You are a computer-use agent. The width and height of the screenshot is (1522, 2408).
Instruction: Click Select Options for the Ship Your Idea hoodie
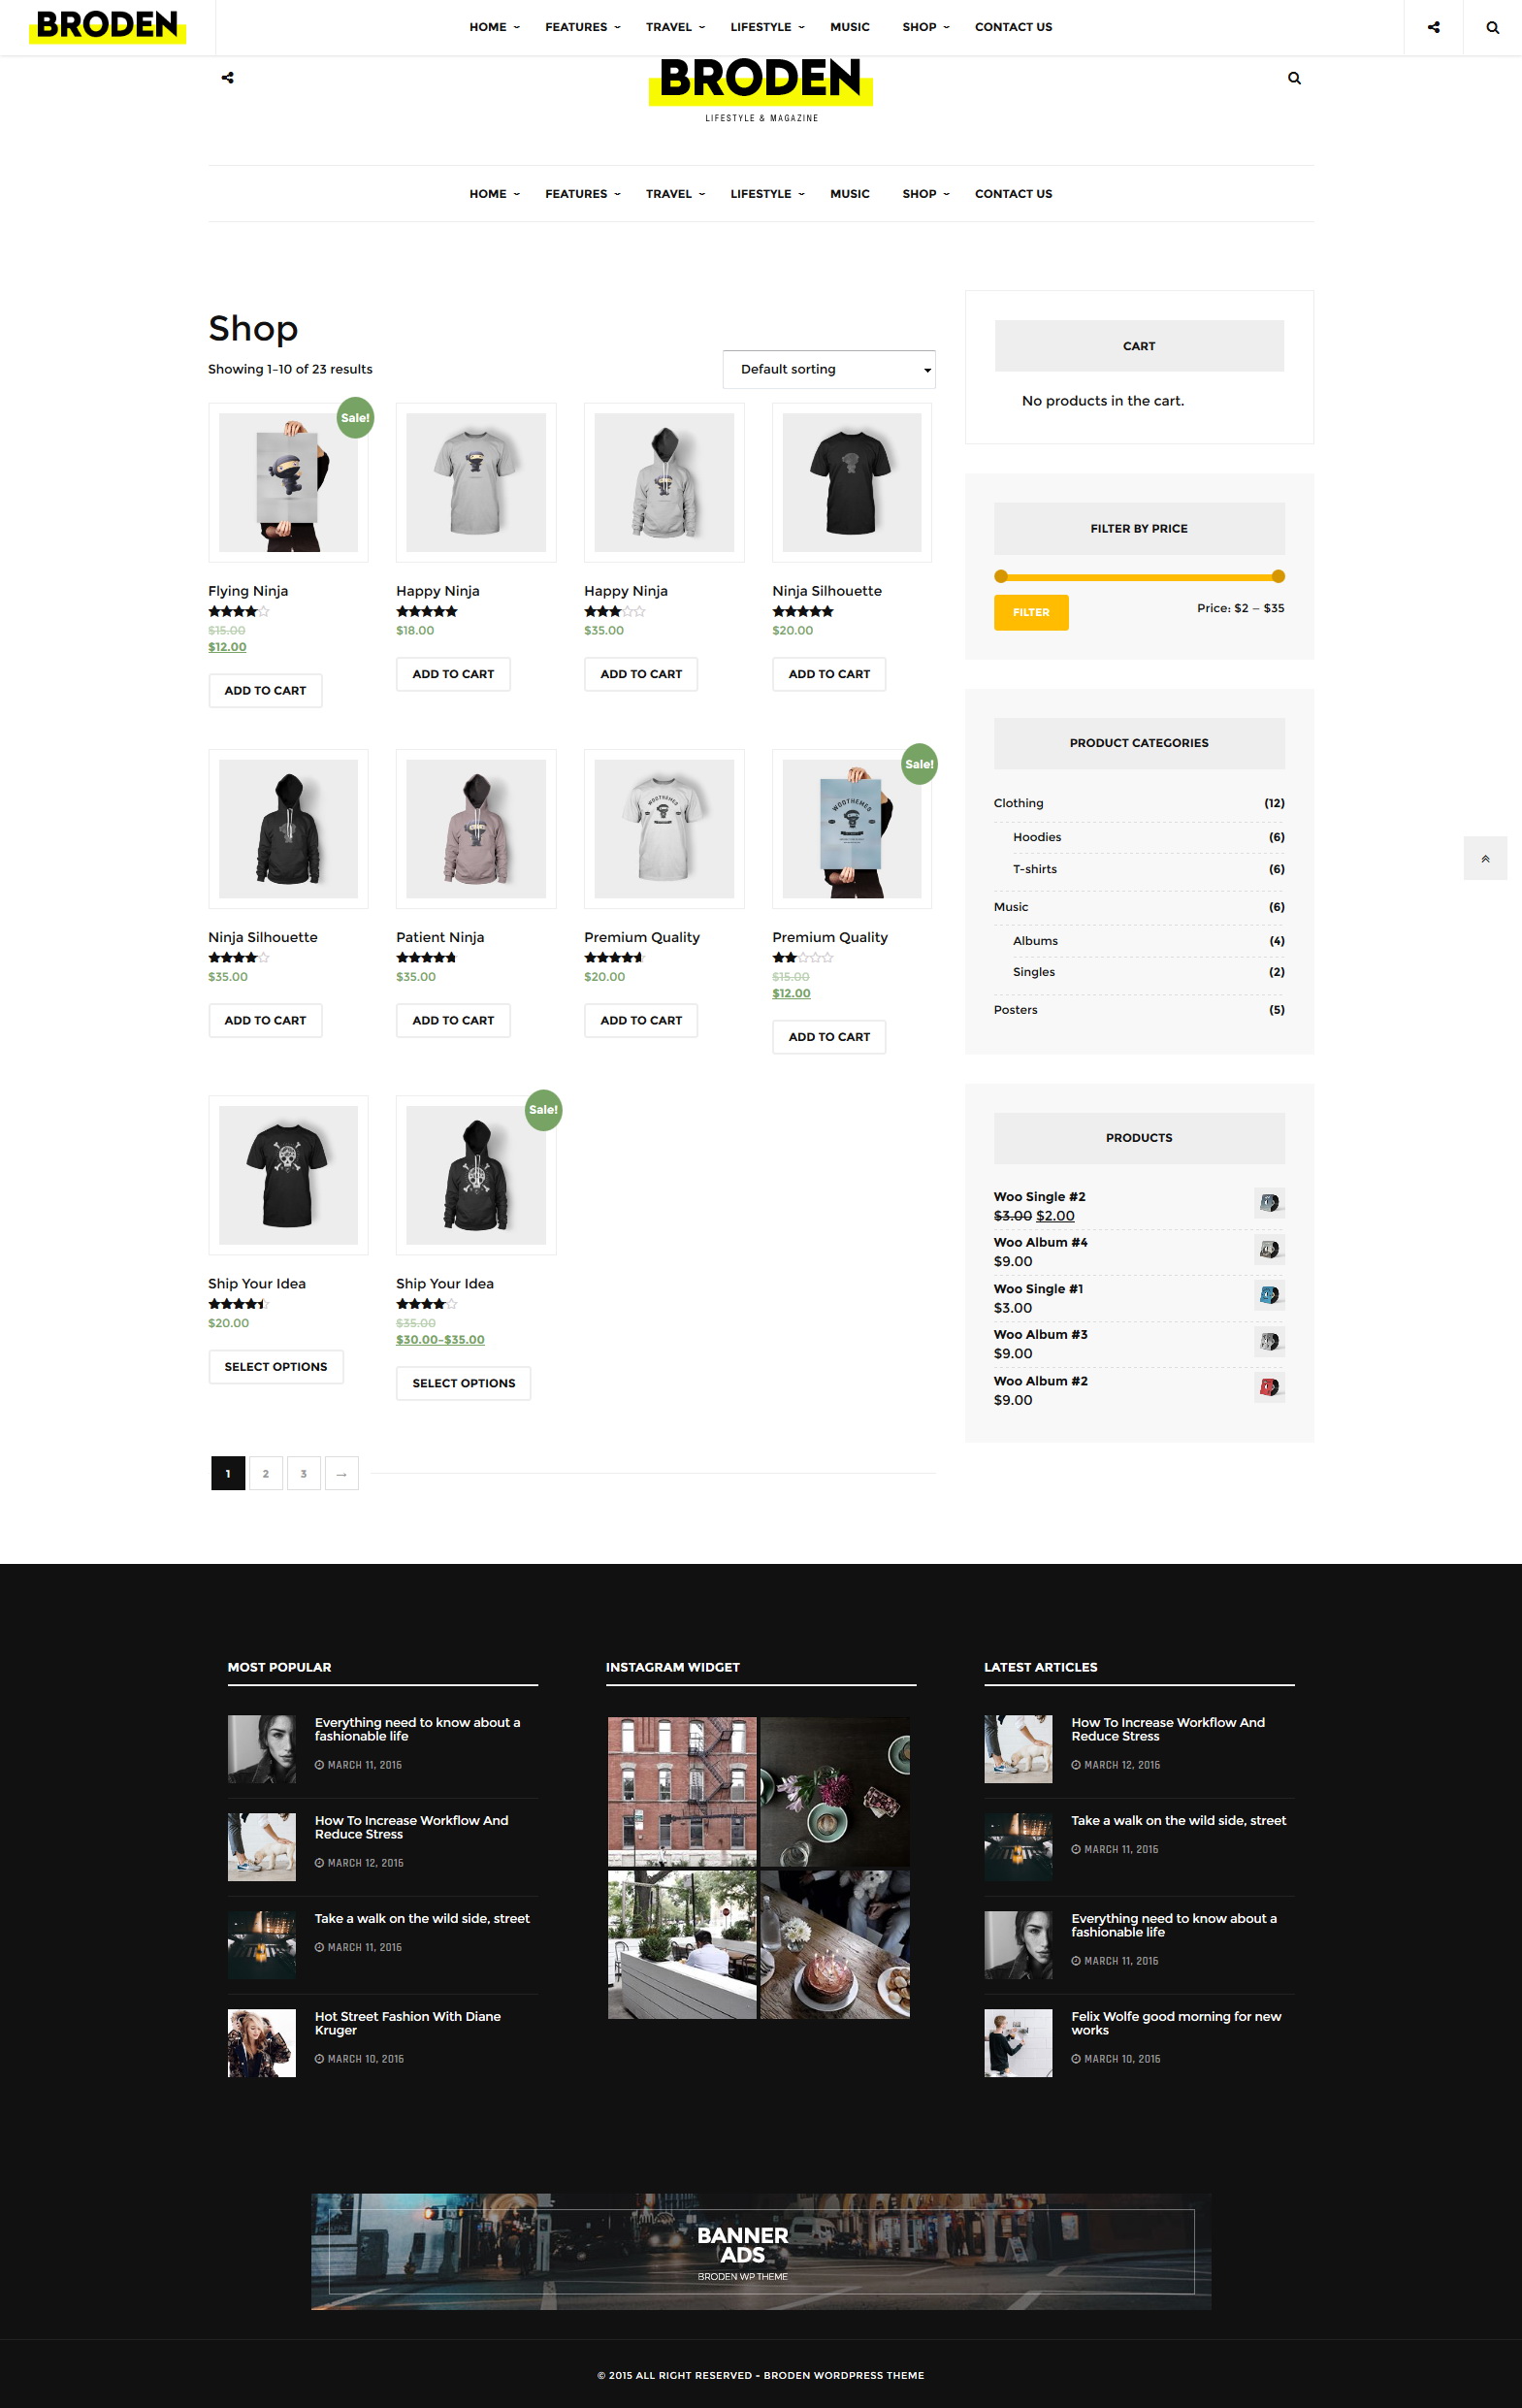(463, 1383)
